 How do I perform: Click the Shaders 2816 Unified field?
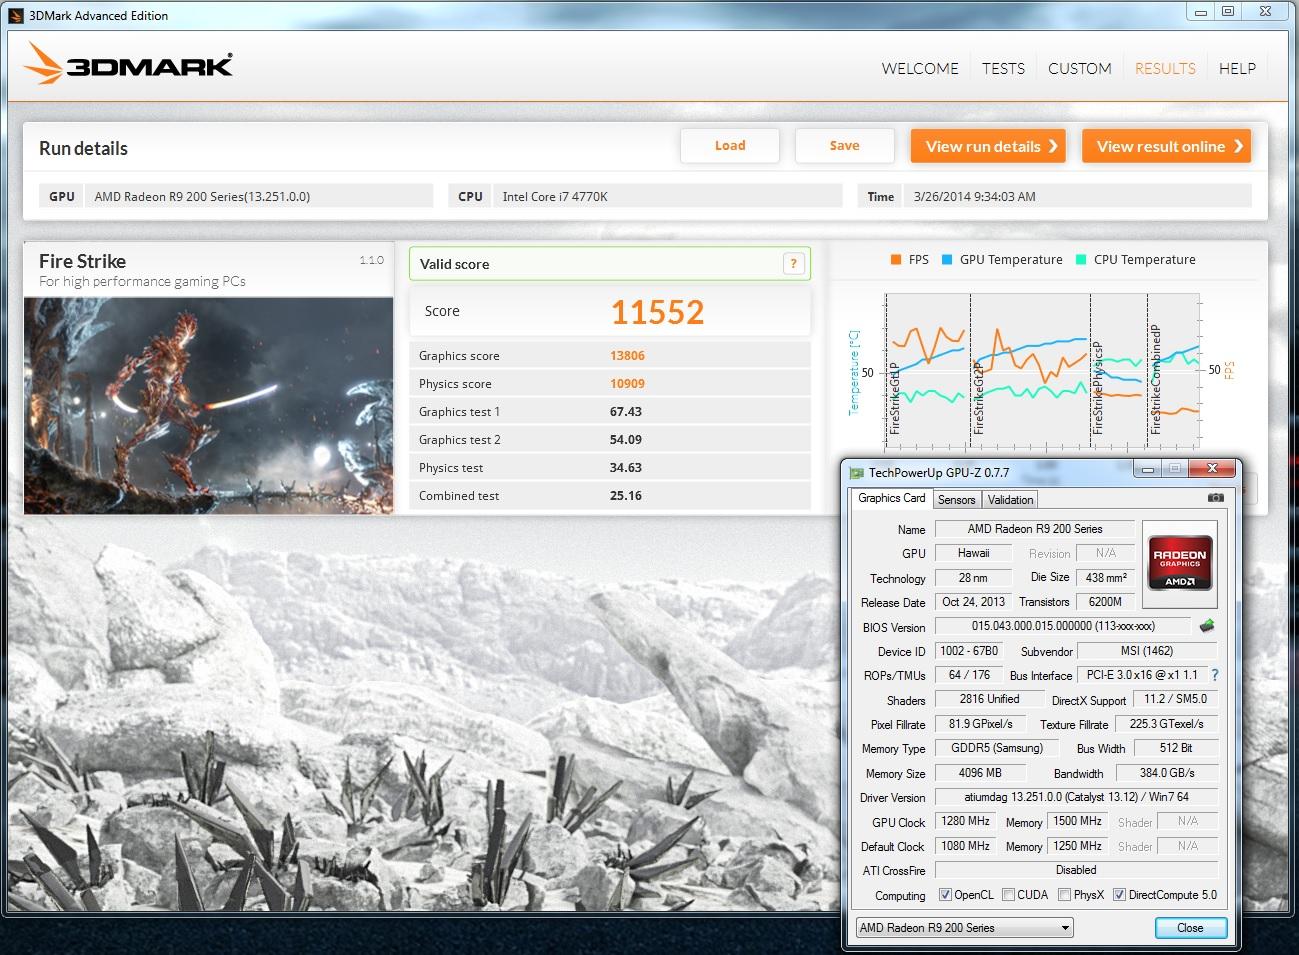(x=989, y=699)
